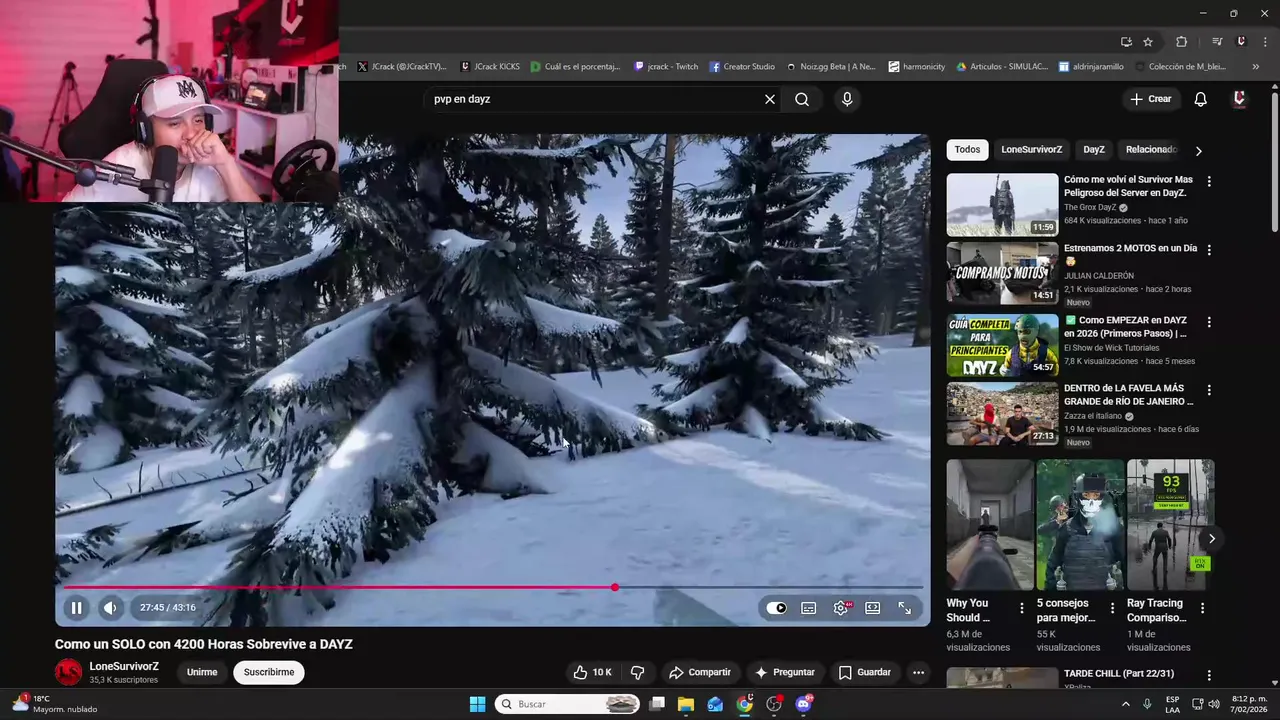Select the DayZ filter chip
1280x720 pixels.
(x=1094, y=150)
